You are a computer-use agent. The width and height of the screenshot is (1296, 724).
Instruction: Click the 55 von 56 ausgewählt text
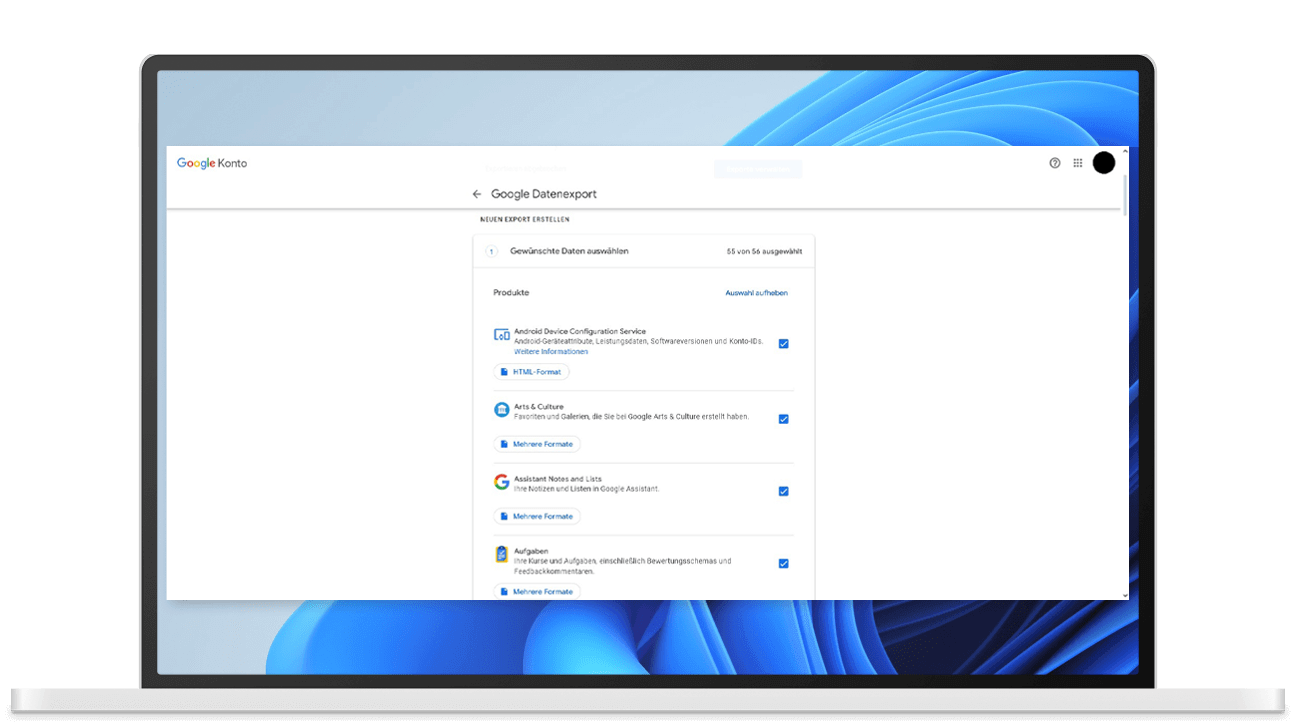[x=764, y=252]
